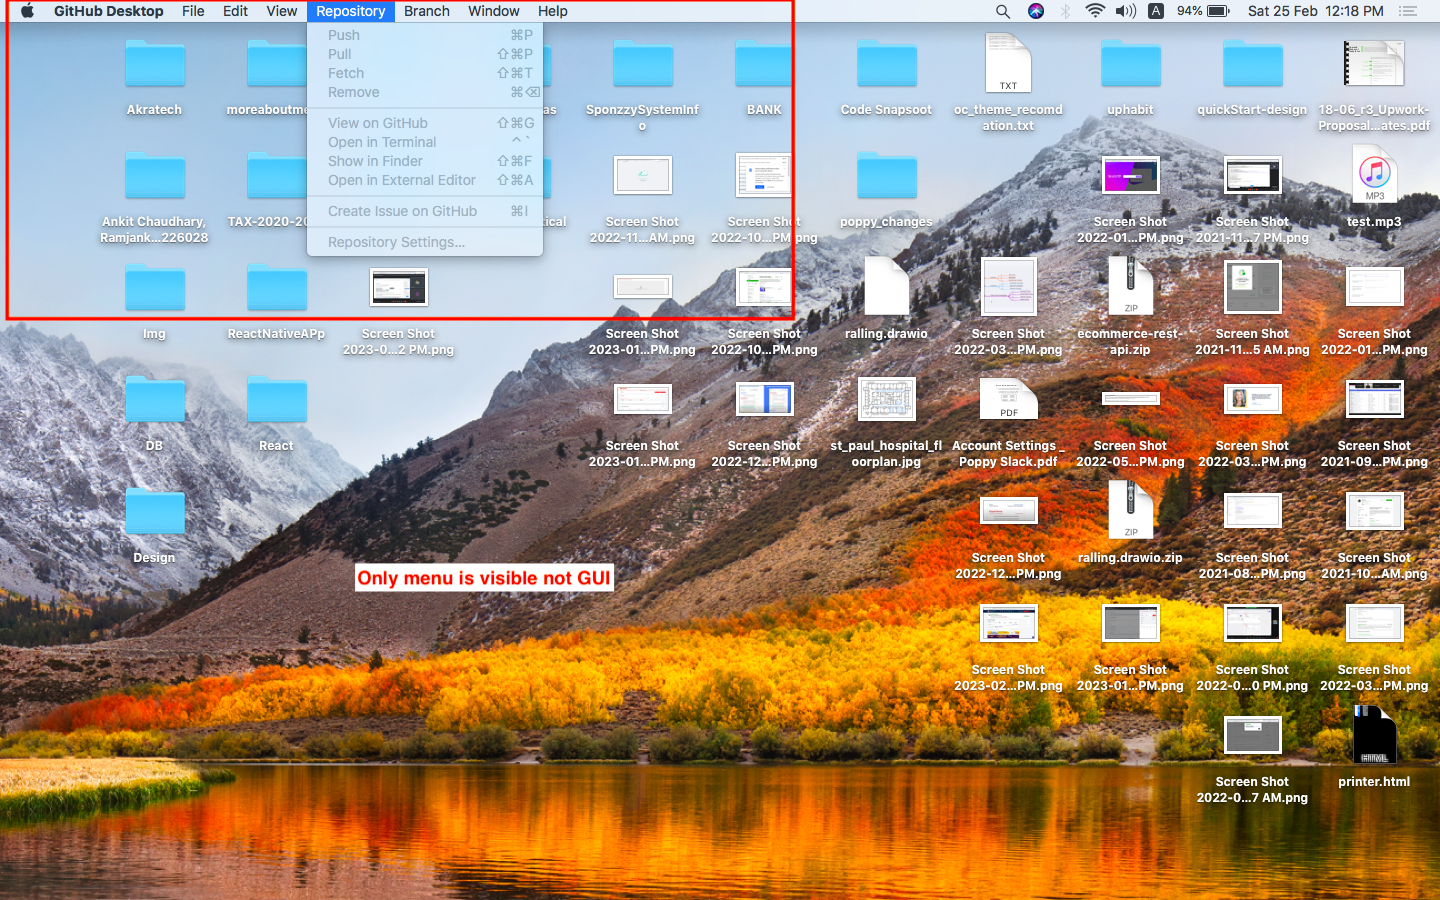Select the DB folder icon
The height and width of the screenshot is (900, 1440).
[x=154, y=400]
